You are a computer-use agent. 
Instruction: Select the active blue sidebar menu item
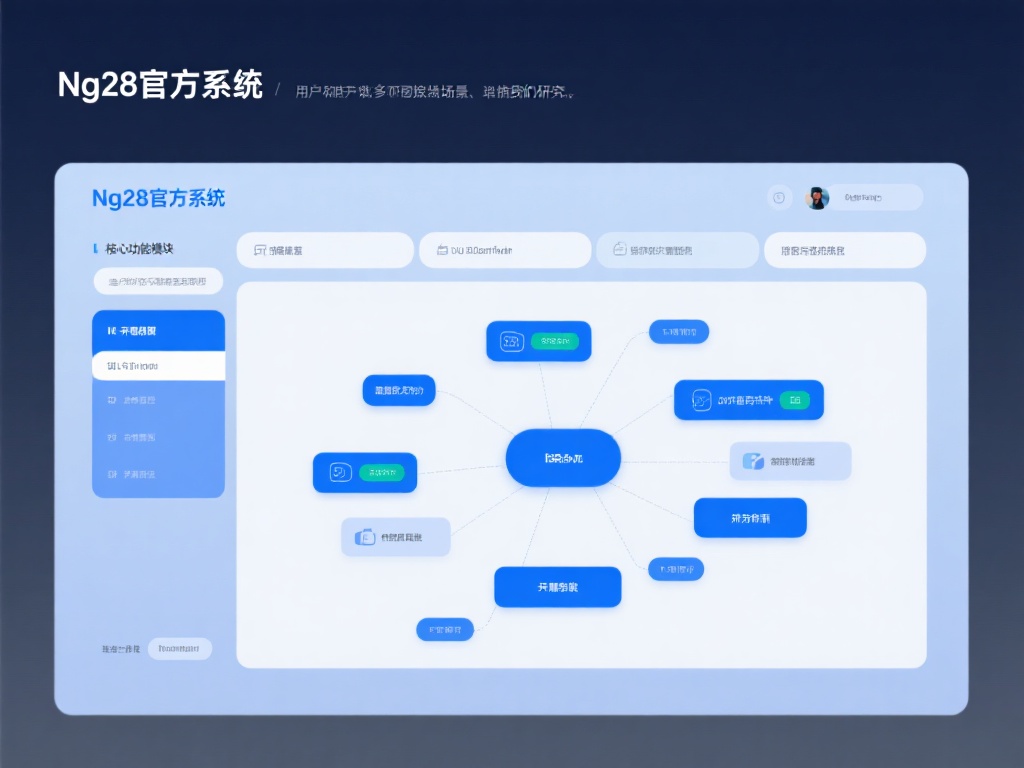[158, 330]
